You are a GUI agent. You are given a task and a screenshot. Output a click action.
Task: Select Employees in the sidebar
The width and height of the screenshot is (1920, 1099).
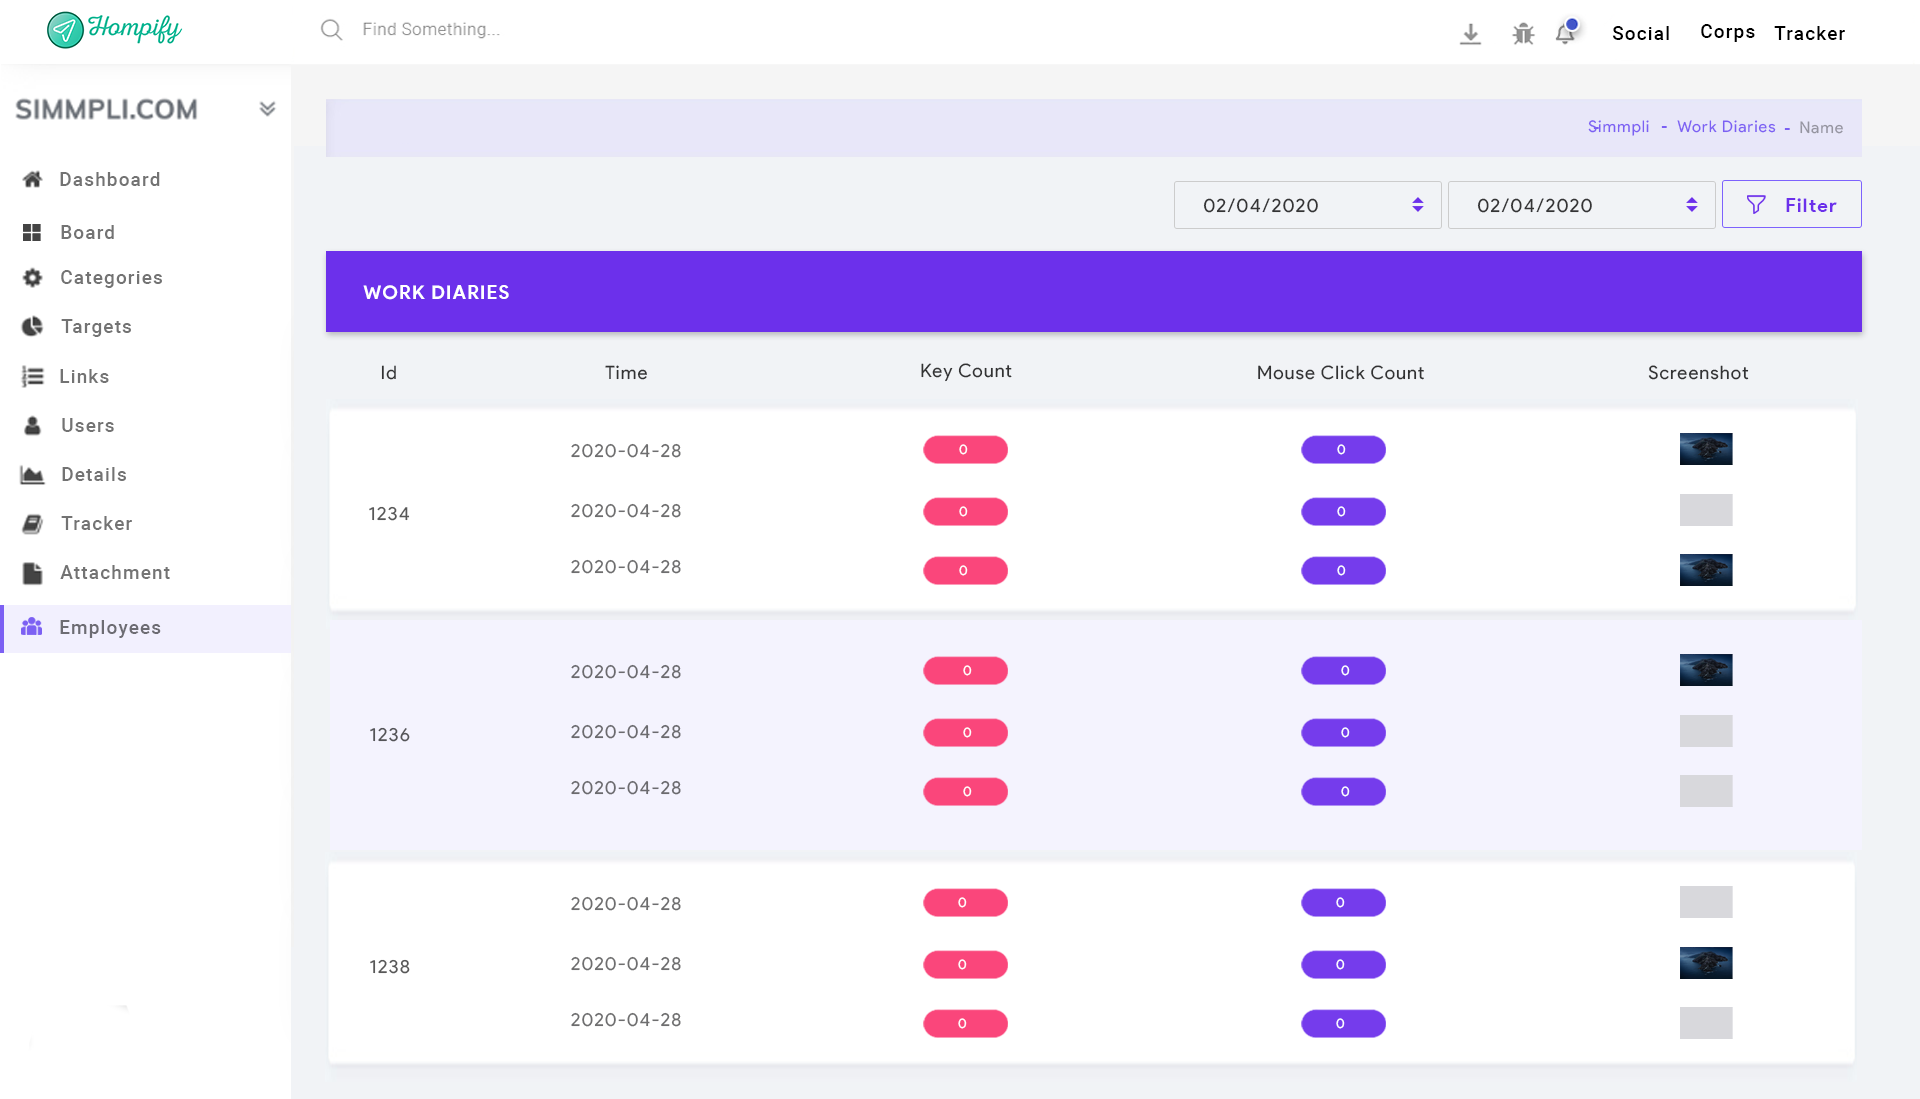click(110, 627)
